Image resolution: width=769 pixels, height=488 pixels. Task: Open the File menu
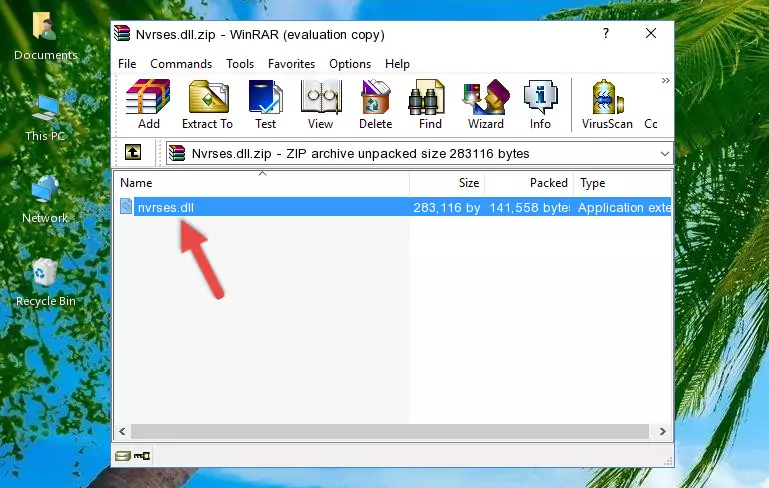(127, 64)
